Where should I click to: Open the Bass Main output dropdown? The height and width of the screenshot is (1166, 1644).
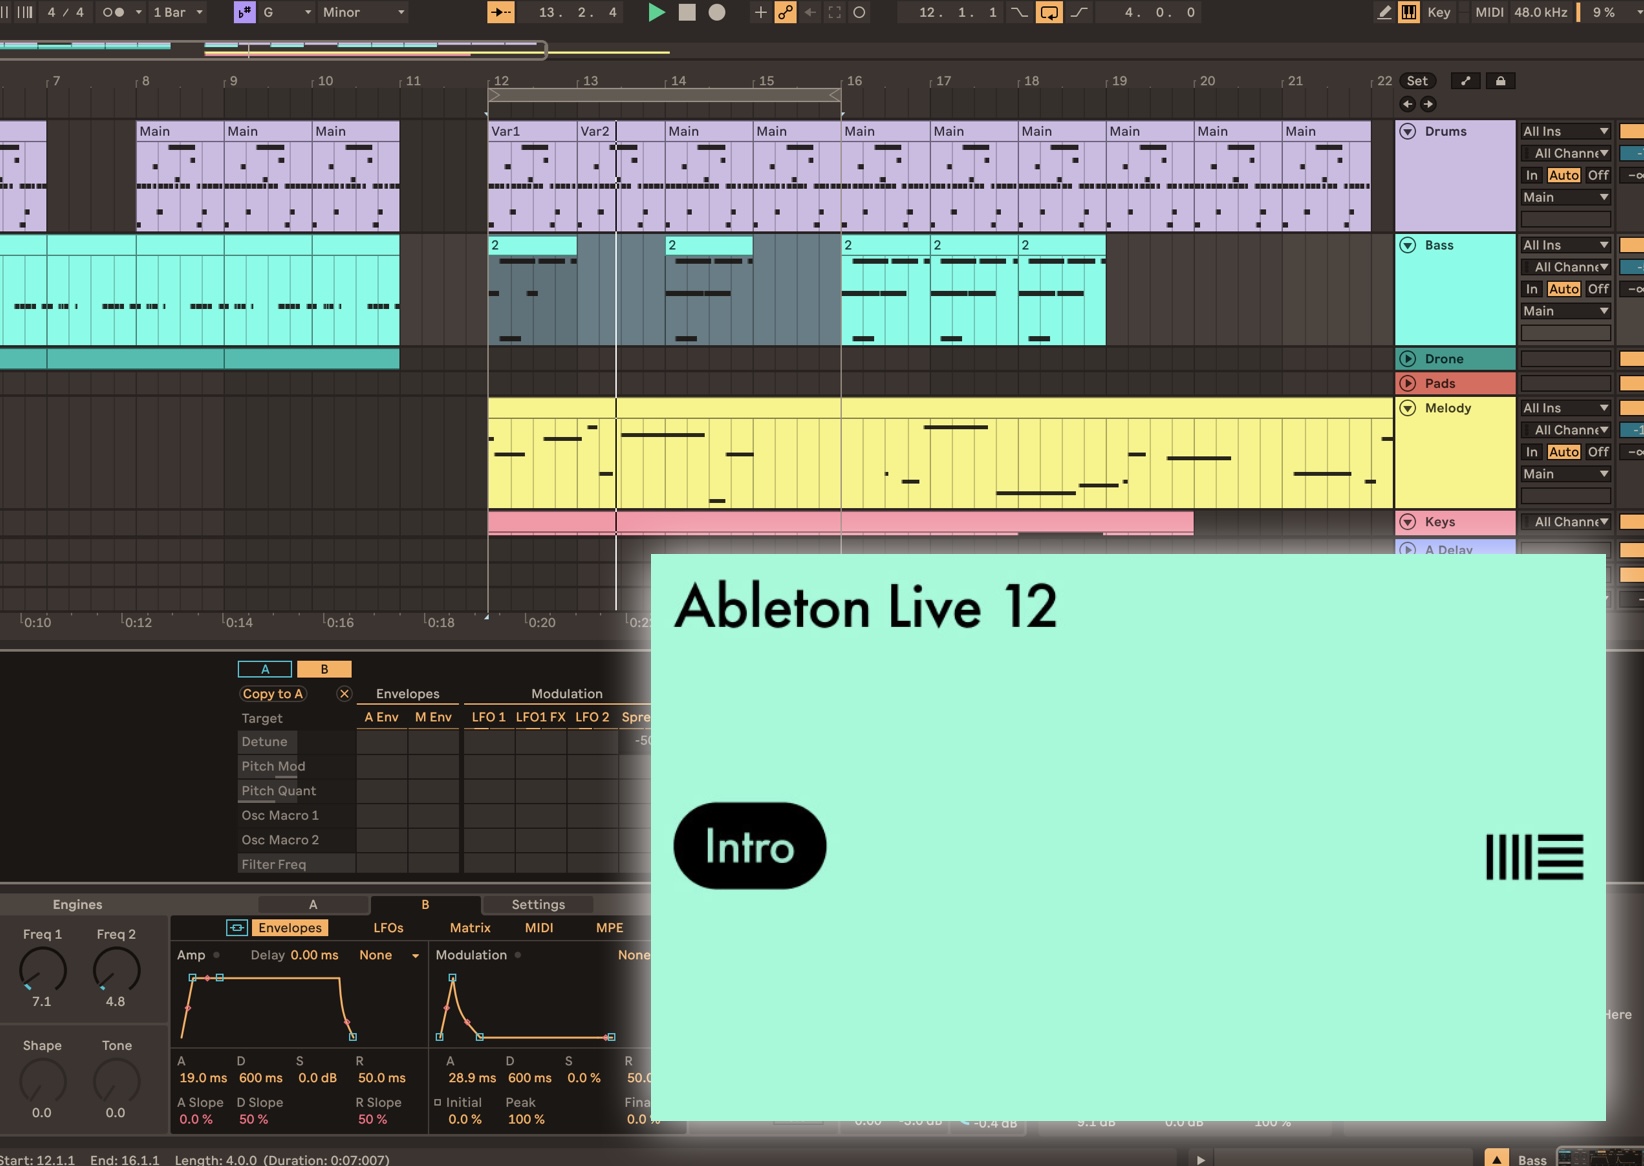[x=1565, y=311]
